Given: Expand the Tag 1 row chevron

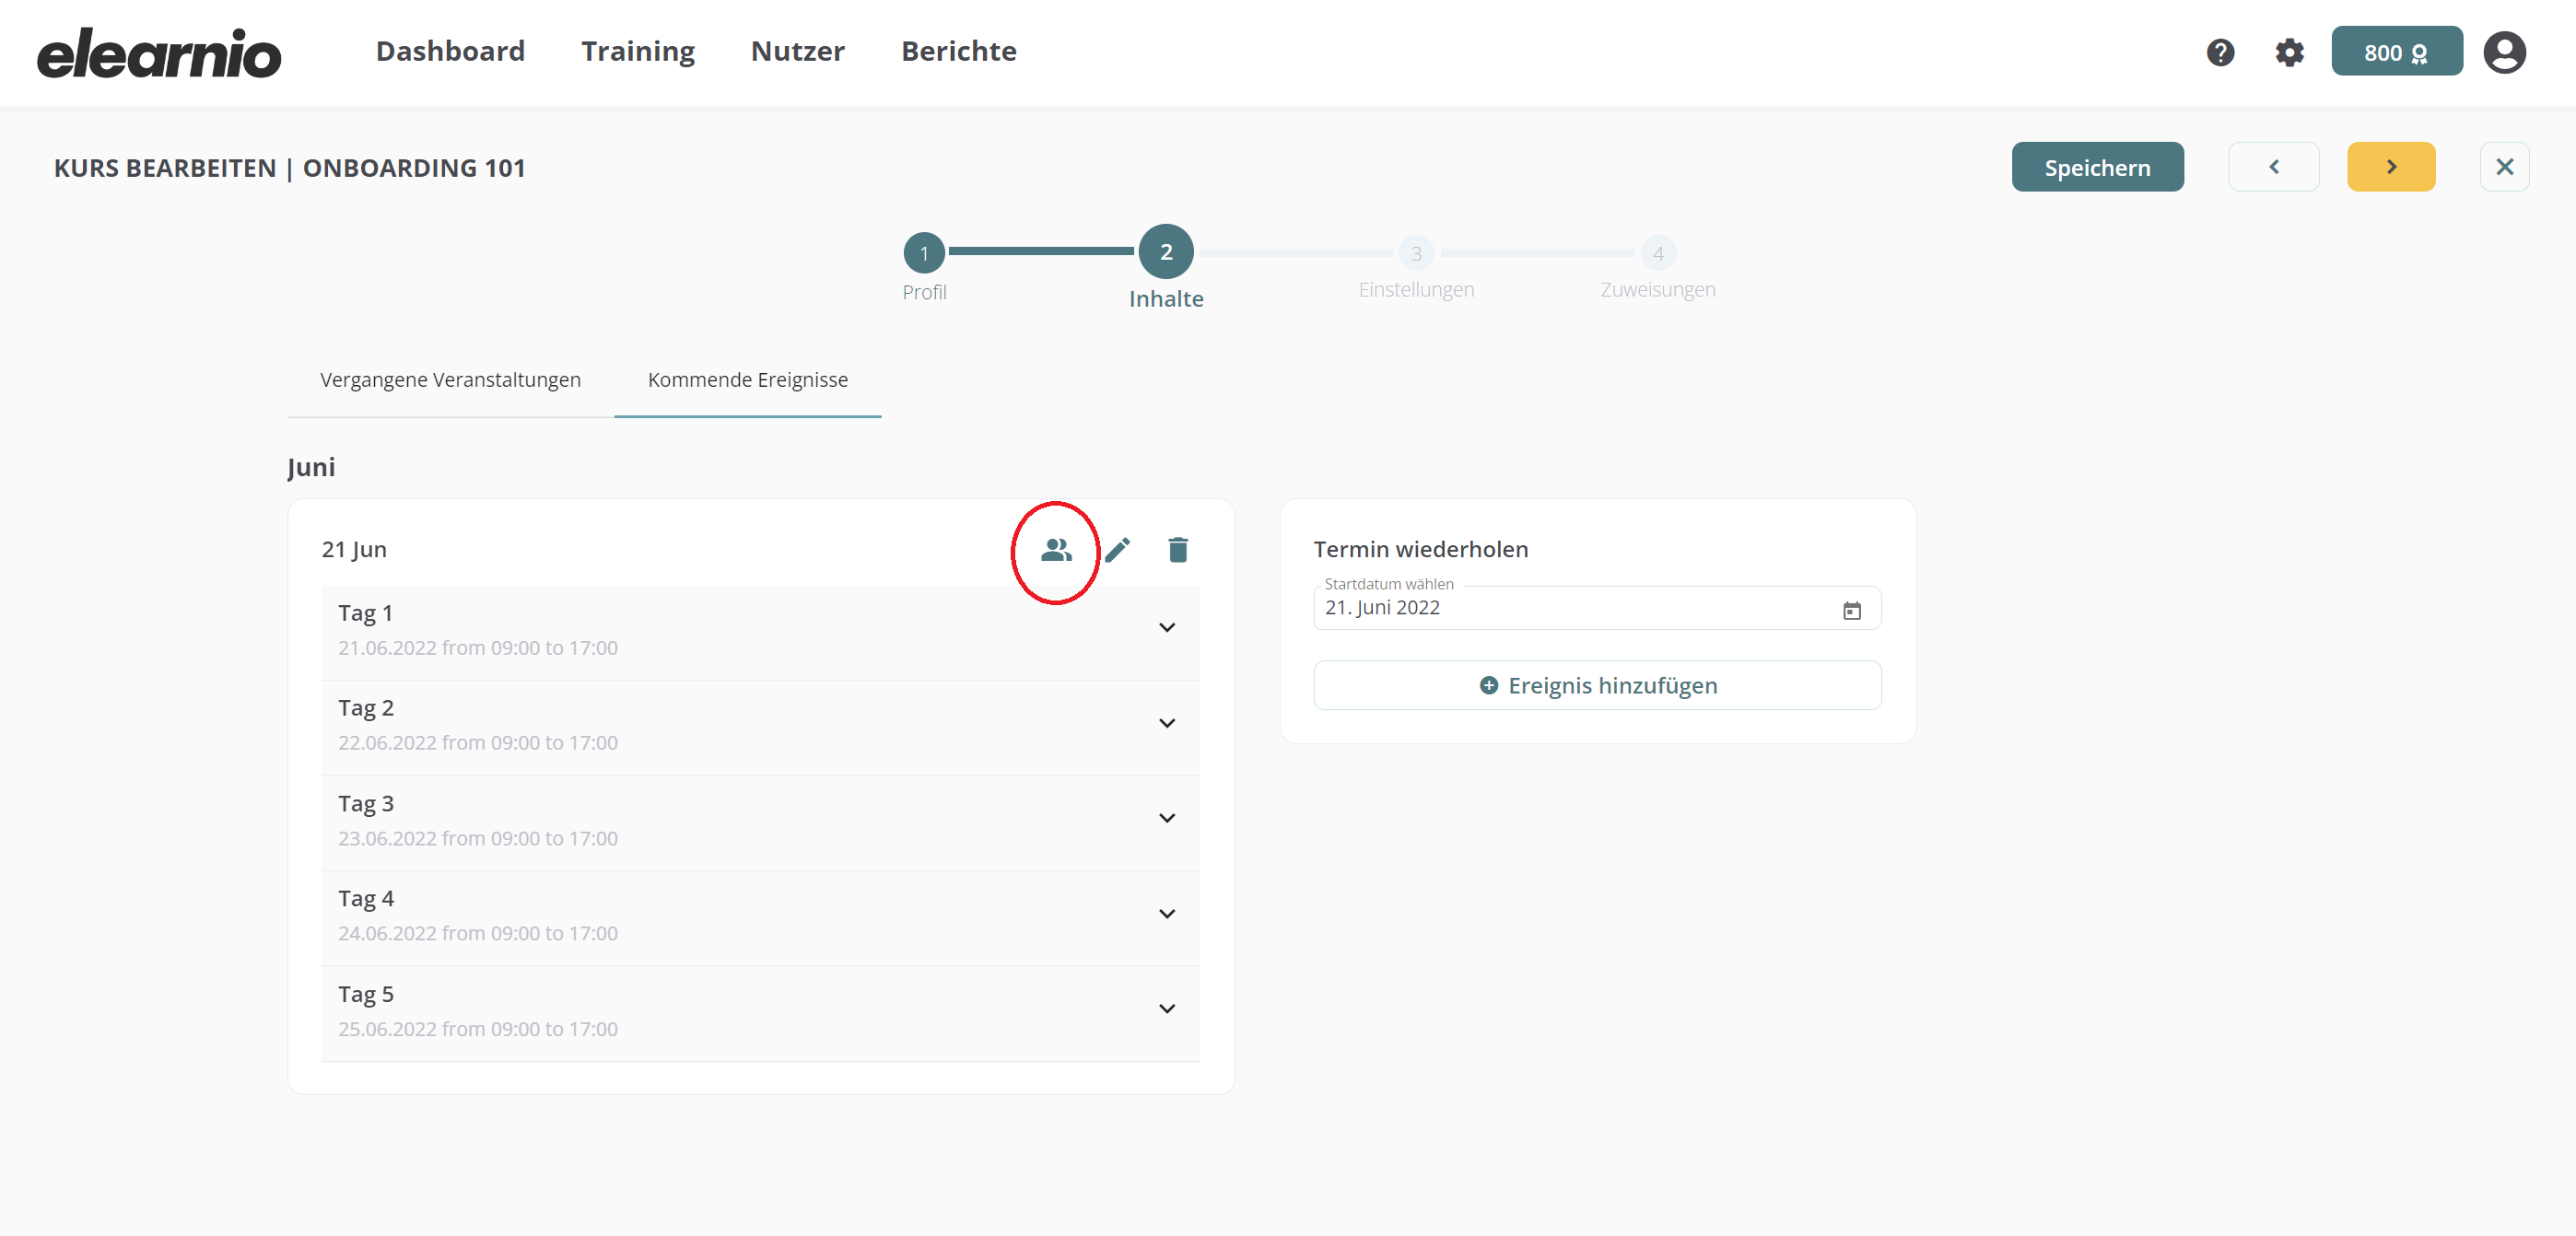Looking at the screenshot, I should tap(1166, 628).
